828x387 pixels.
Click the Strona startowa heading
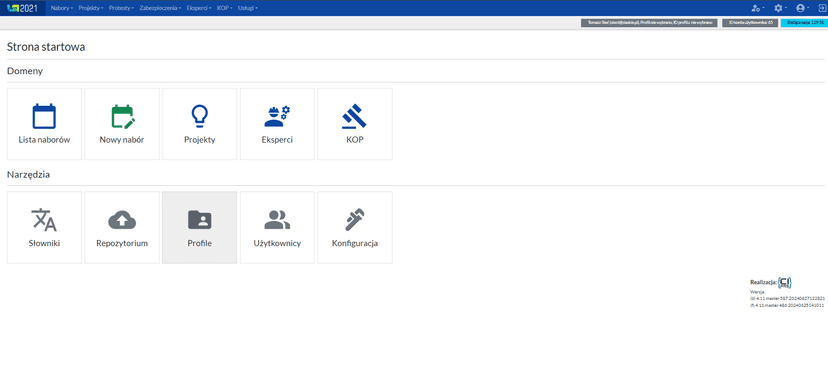[46, 47]
